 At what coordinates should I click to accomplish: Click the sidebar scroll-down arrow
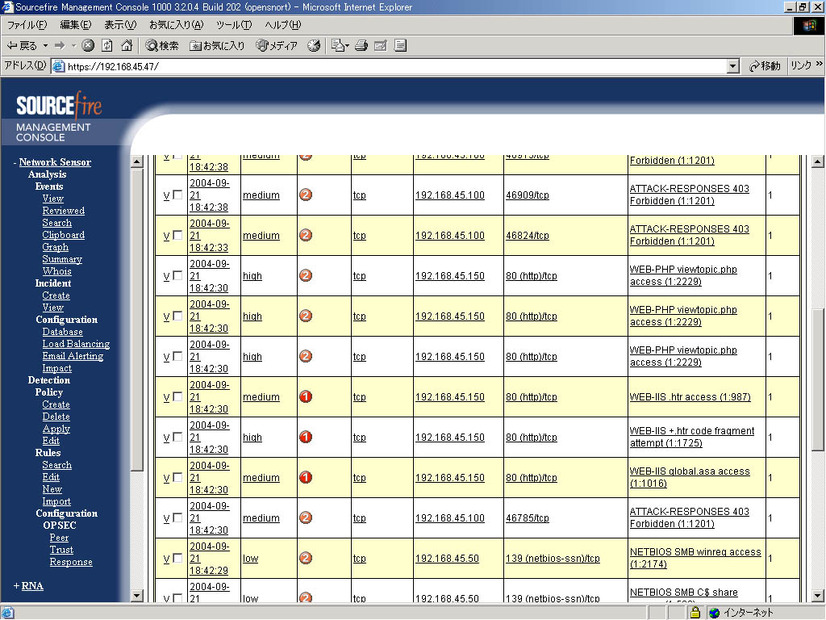pos(136,596)
